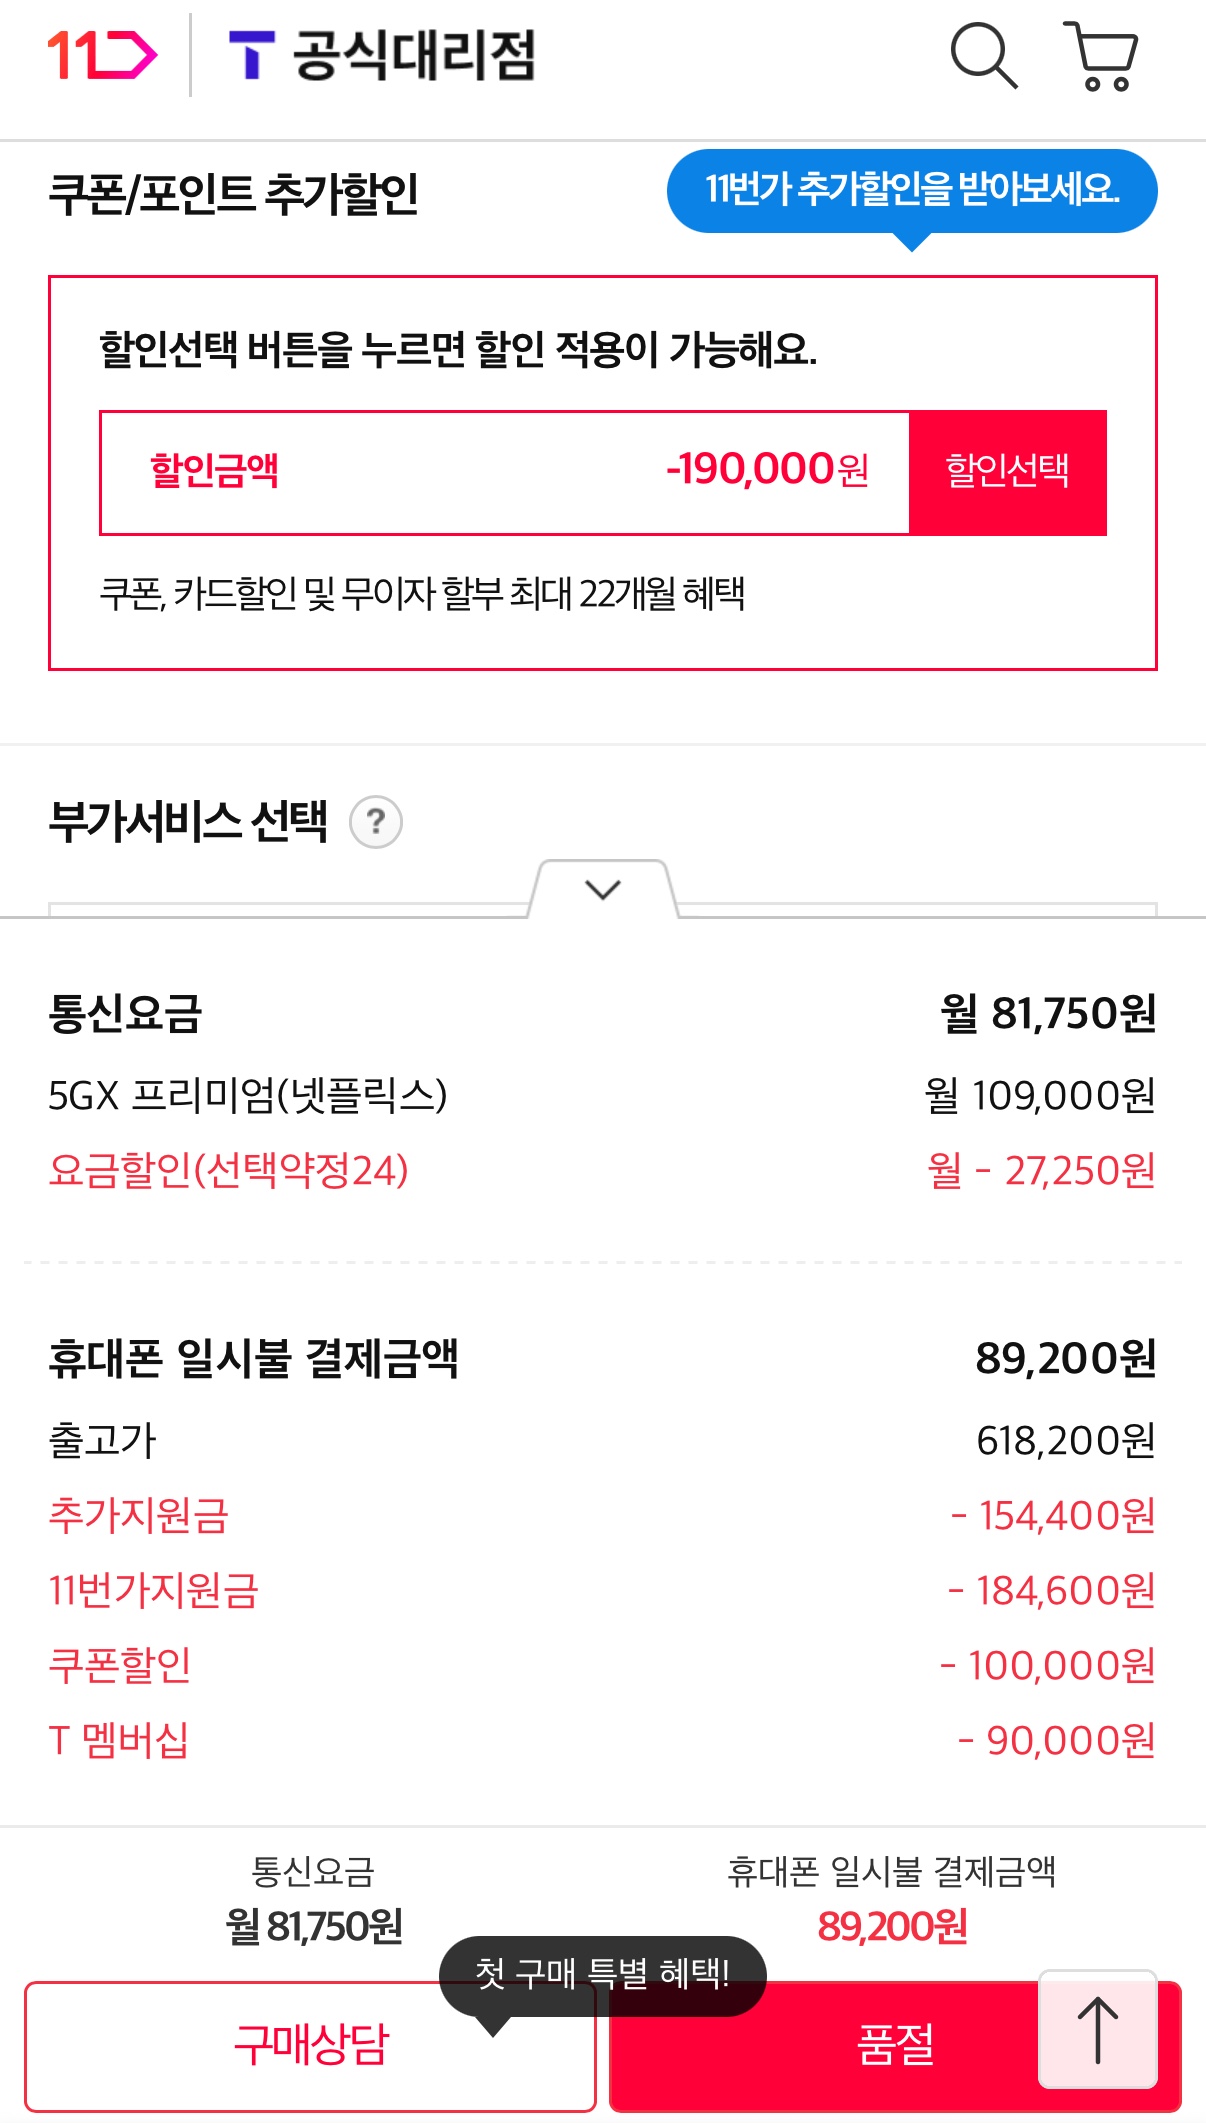Image resolution: width=1206 pixels, height=2123 pixels.
Task: Tap the bottom bar 89,200원 total
Action: pos(892,1926)
